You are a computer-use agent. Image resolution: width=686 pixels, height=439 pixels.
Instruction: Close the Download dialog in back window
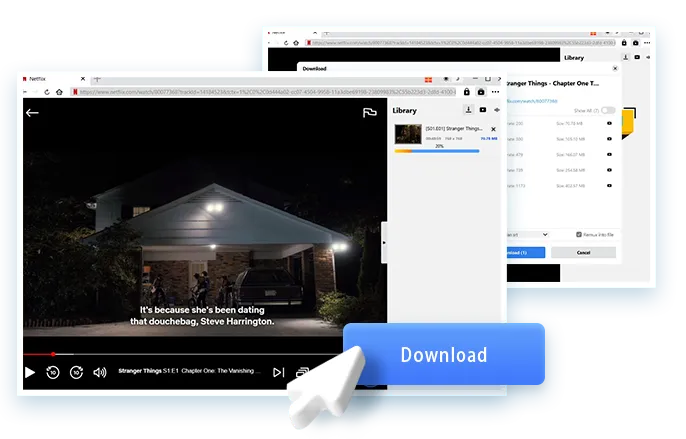pos(615,68)
